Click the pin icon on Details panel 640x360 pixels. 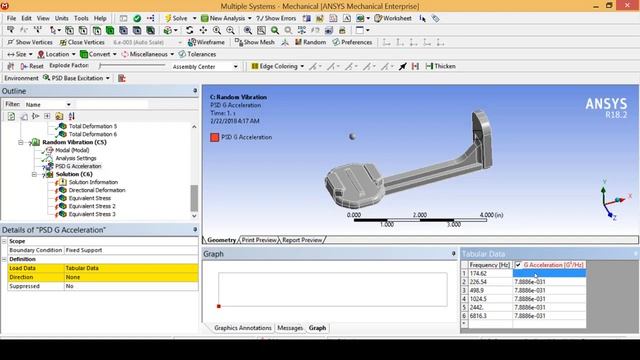(195, 229)
